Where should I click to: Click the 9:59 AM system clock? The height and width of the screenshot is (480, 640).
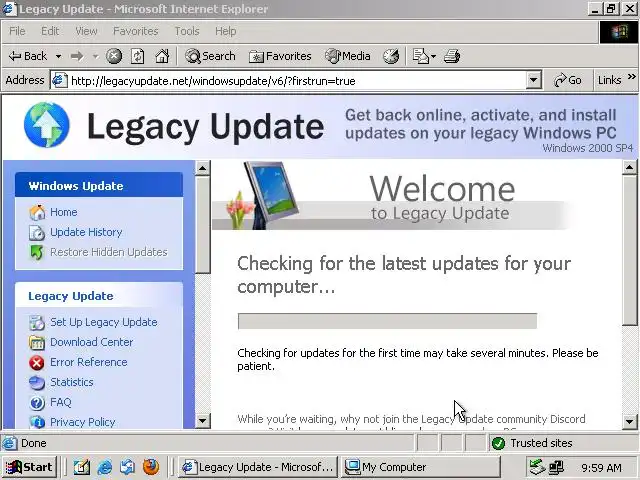pyautogui.click(x=601, y=468)
